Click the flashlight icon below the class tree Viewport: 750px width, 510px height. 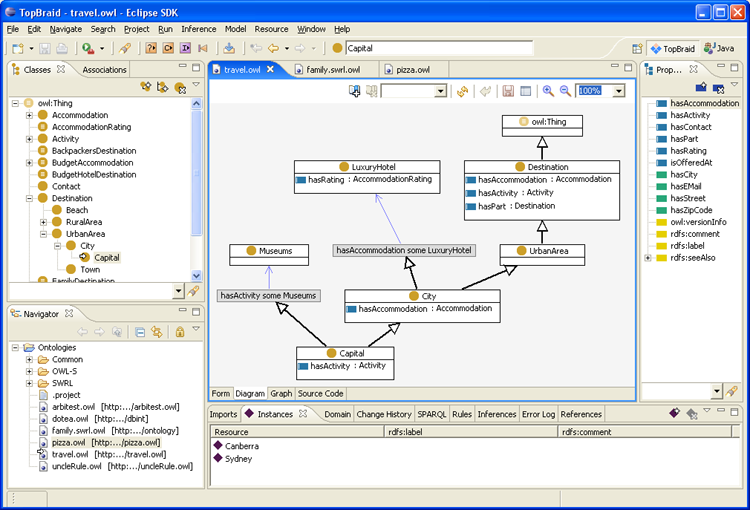[193, 291]
